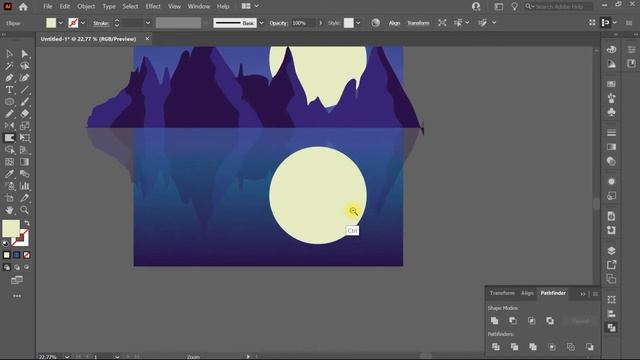Open graphic Style dropdown

tap(358, 23)
